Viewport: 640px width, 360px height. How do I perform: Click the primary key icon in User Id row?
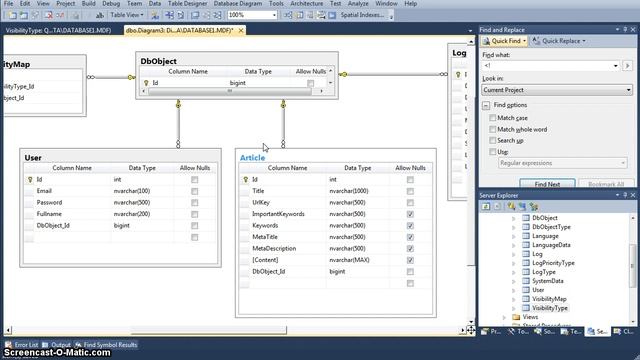click(x=30, y=180)
